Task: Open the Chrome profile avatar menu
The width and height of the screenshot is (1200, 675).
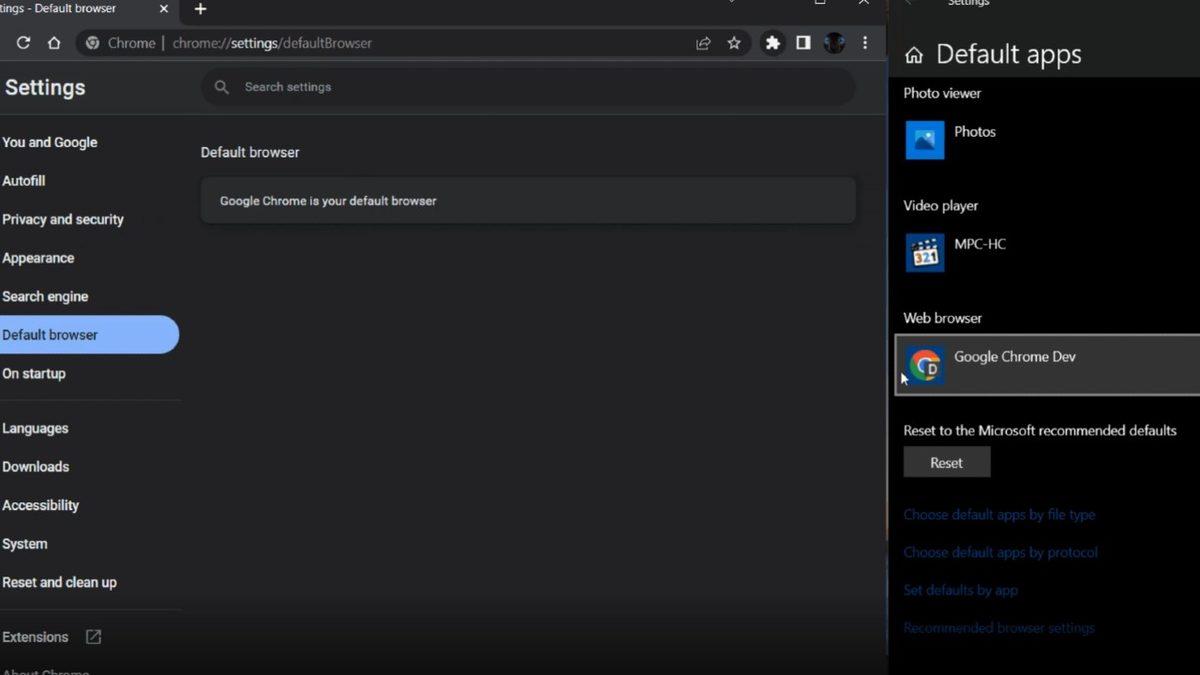Action: click(834, 43)
